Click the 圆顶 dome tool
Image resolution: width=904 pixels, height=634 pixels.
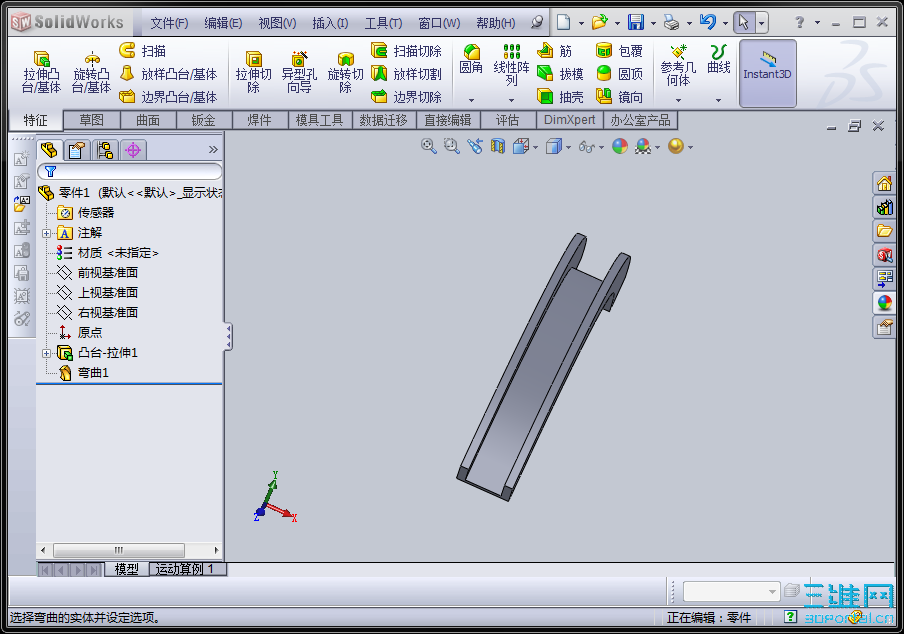[x=619, y=74]
